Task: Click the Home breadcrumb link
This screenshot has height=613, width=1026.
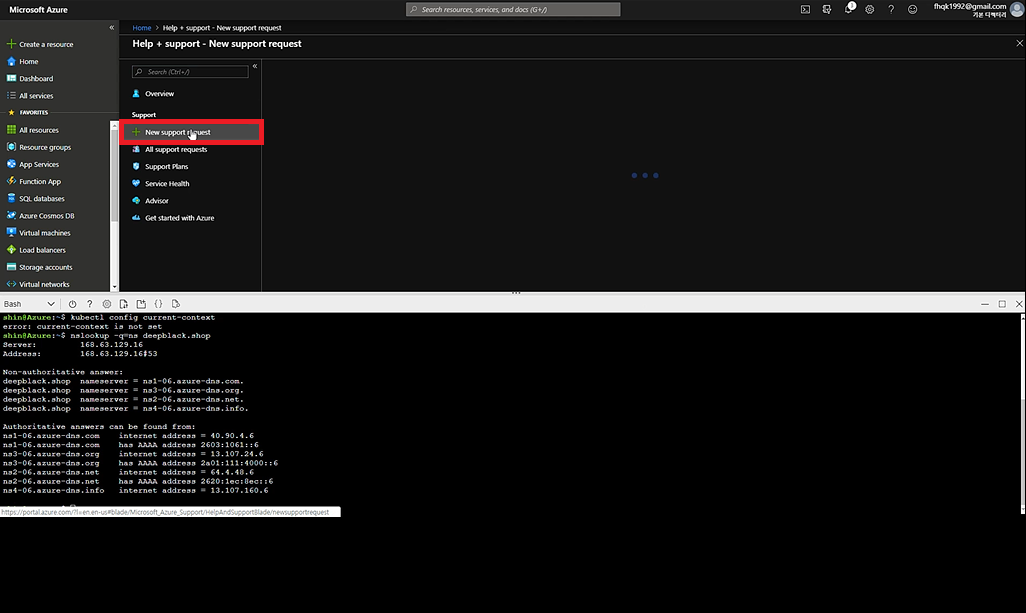Action: pos(141,28)
